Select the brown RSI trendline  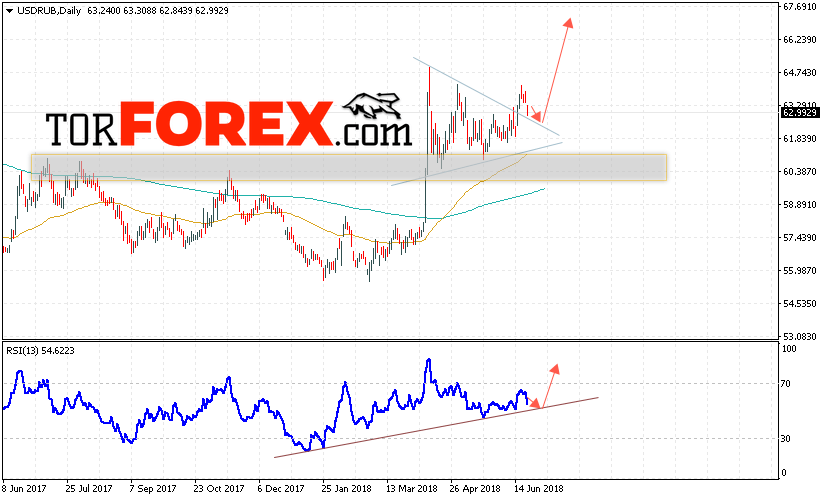click(436, 428)
